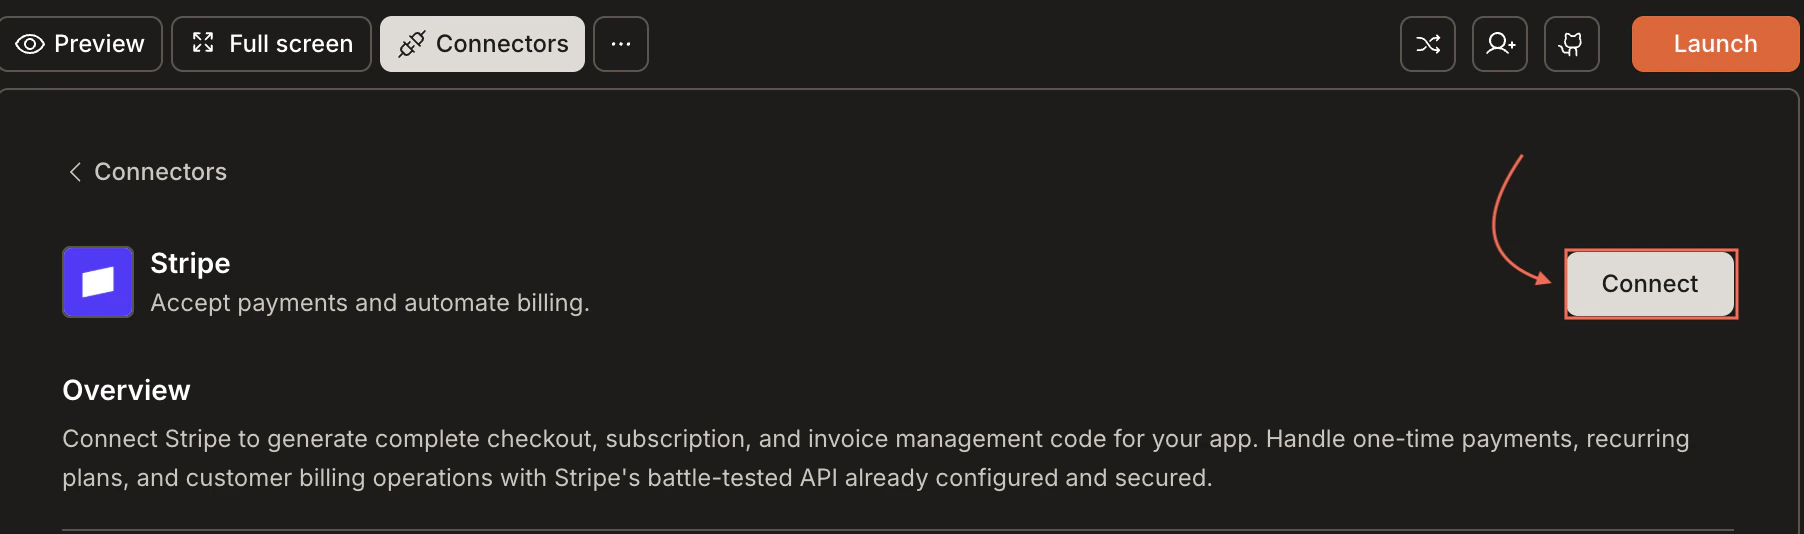
Task: Open the GitHub integration icon
Action: (x=1572, y=44)
